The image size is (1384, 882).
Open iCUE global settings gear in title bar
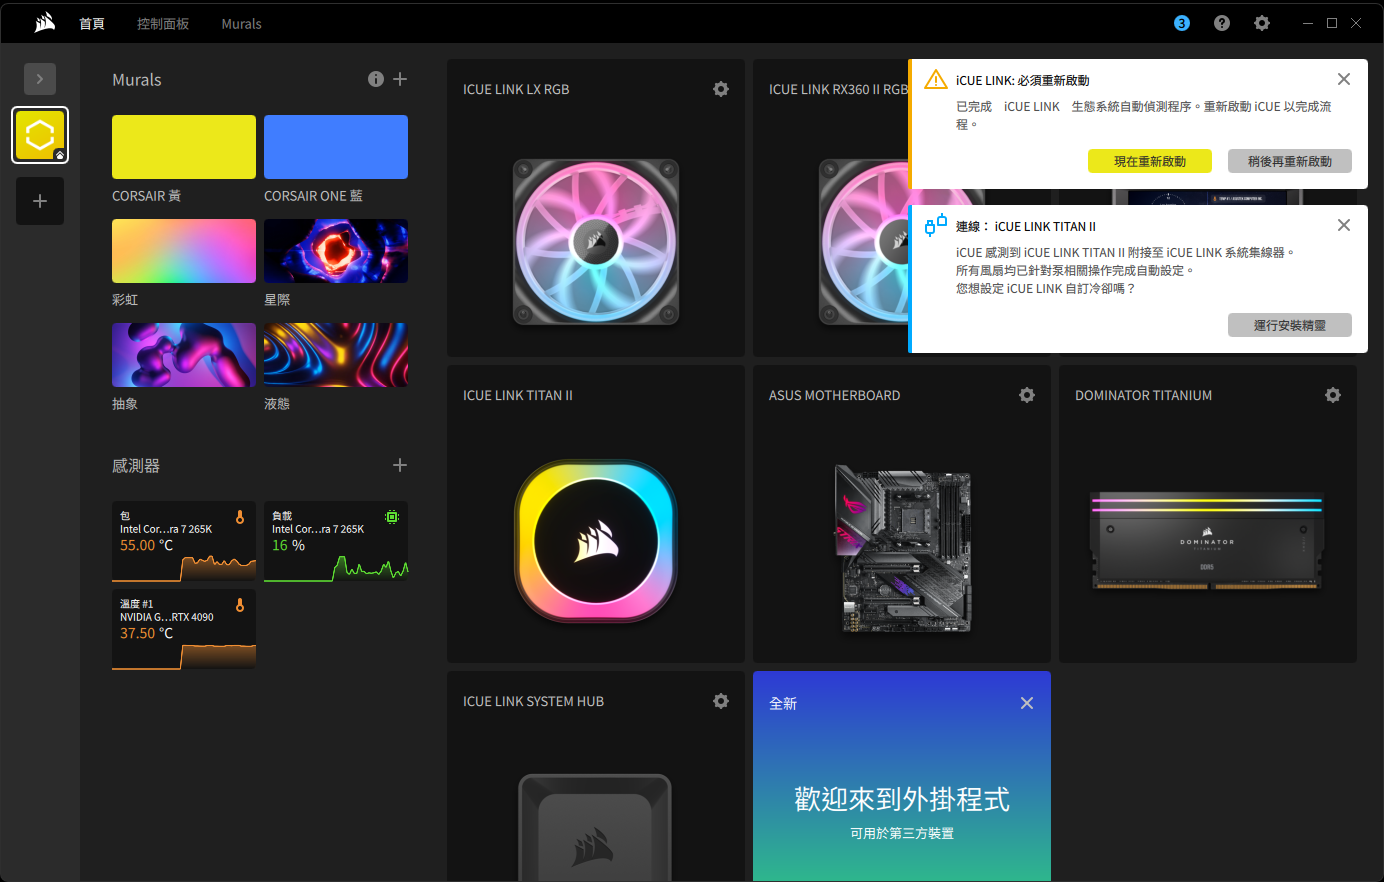(x=1262, y=23)
